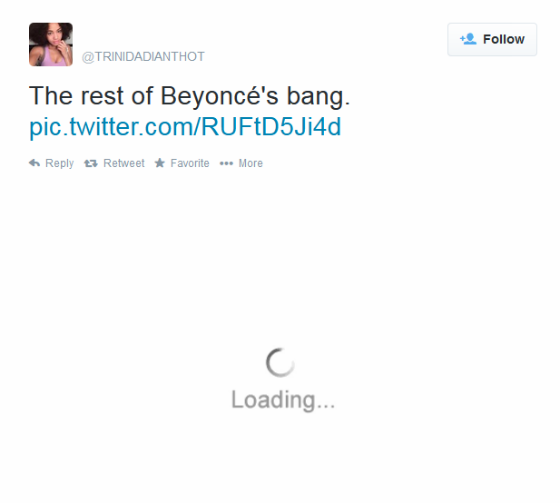Expand the More options label
Viewport: 560px width, 503px height.
(251, 163)
